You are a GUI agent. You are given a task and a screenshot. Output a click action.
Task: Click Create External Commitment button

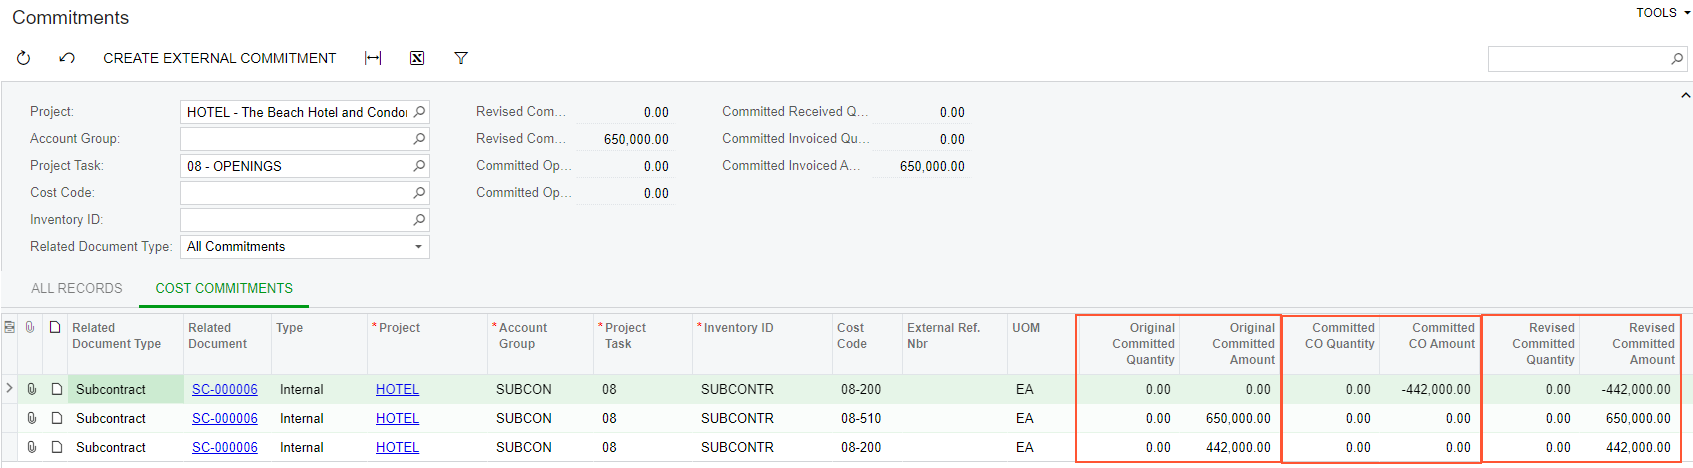click(220, 58)
